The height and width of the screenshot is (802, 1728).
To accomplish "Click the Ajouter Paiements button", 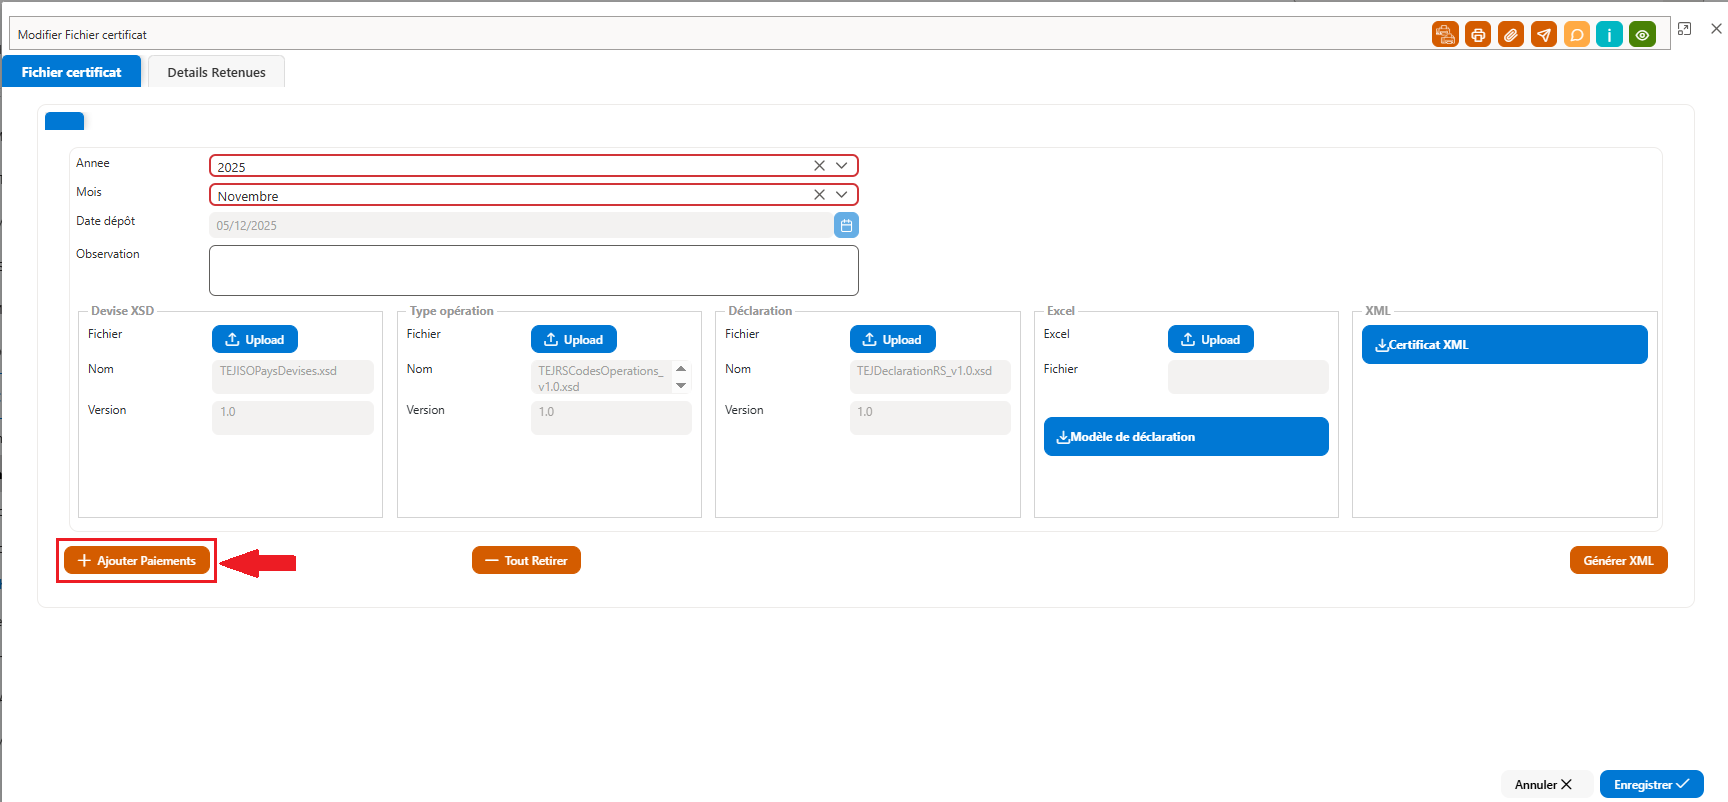I will coord(137,560).
